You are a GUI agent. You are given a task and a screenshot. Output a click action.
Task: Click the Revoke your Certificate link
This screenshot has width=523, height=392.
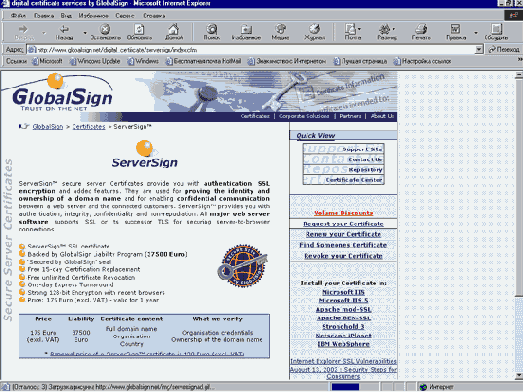pyautogui.click(x=344, y=256)
